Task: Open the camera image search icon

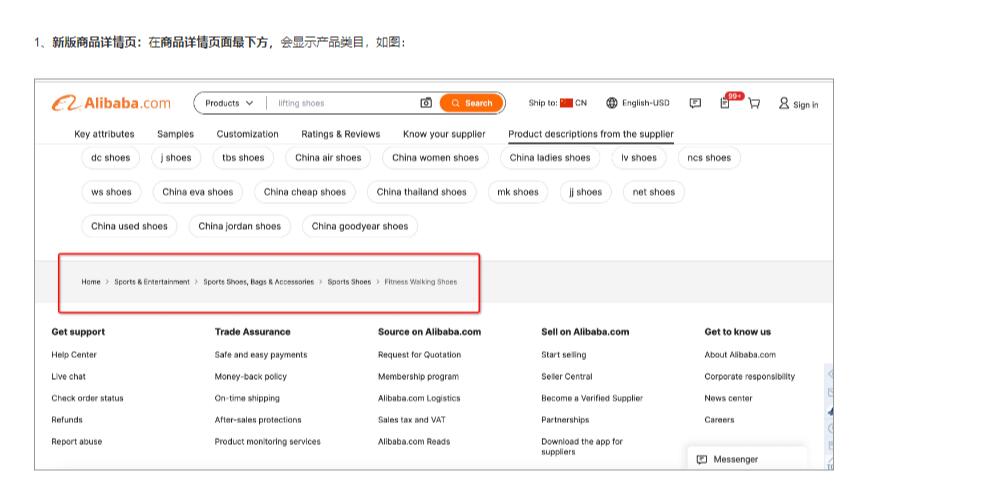Action: click(x=426, y=103)
